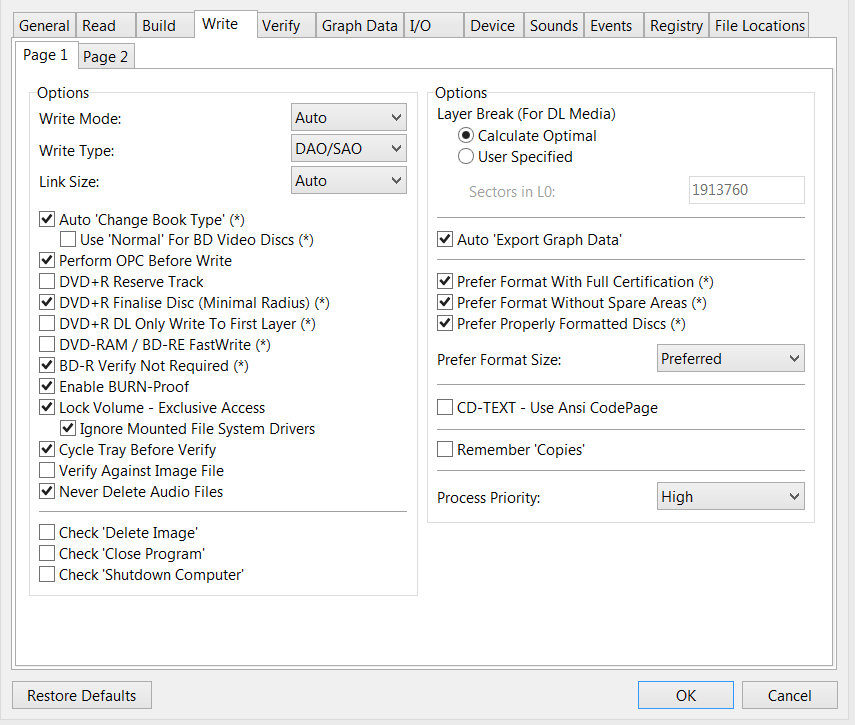Switch to the Verify tab
855x725 pixels.
281,26
